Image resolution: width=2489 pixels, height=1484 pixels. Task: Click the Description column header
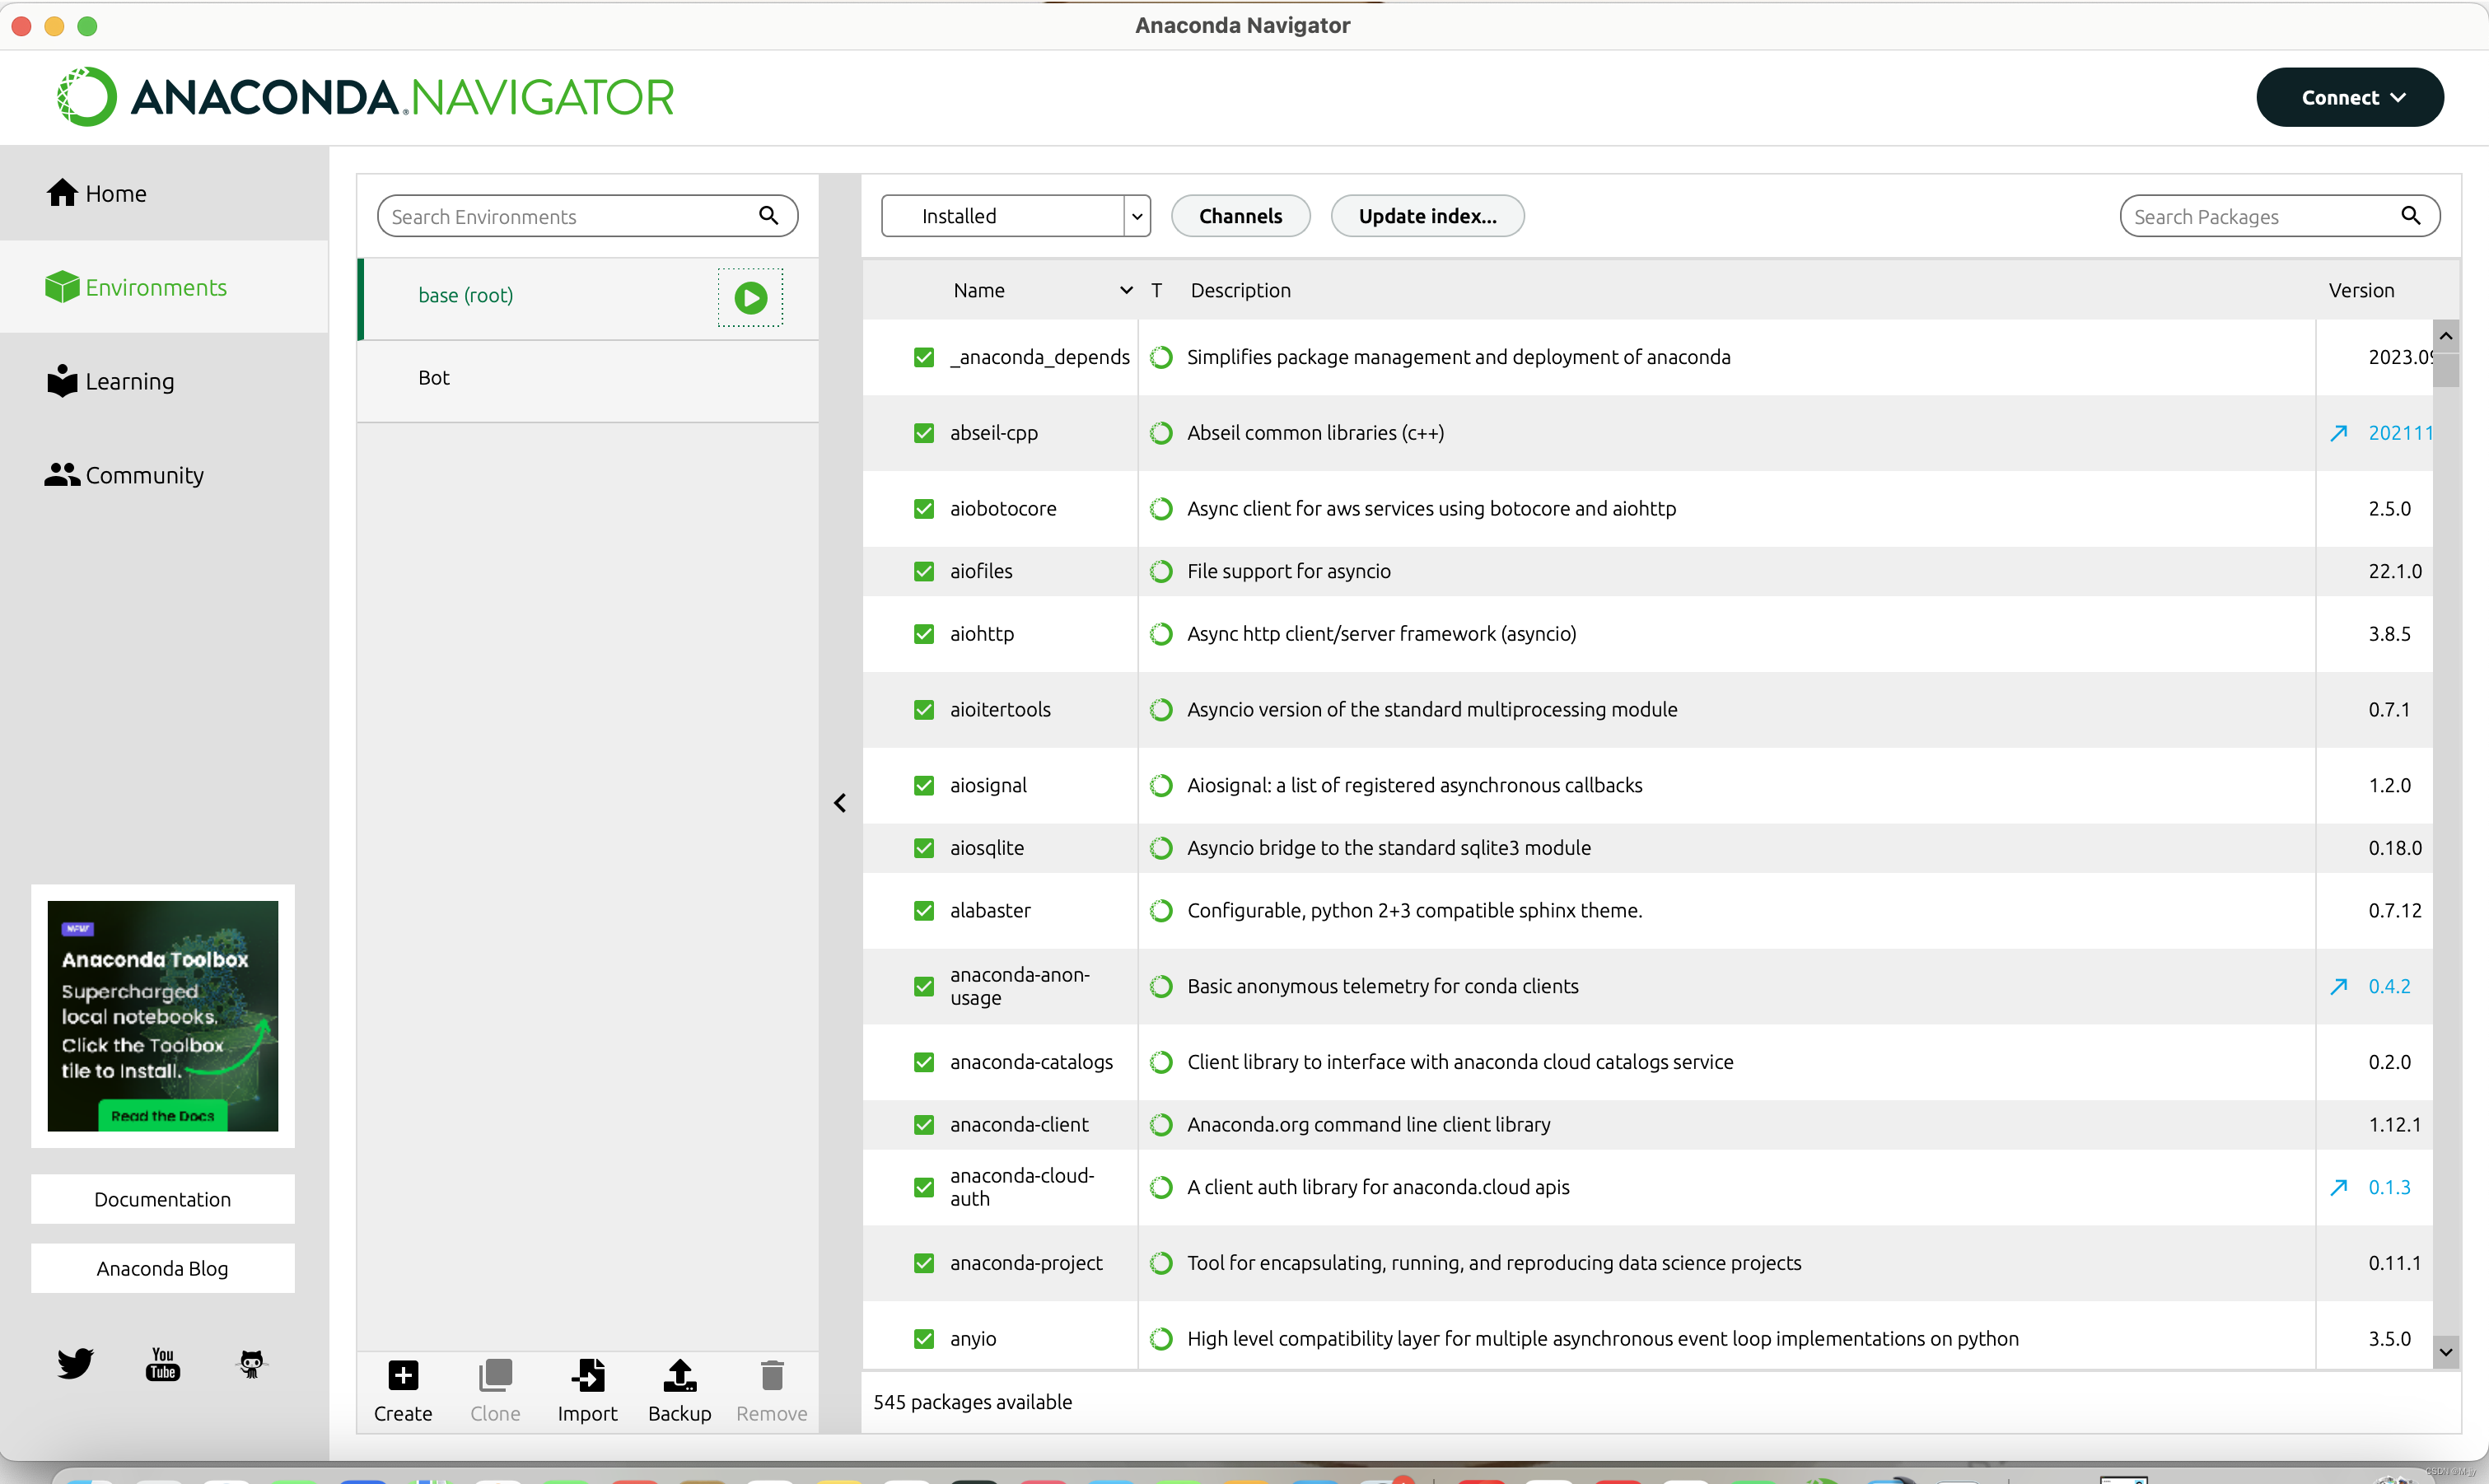[1240, 290]
